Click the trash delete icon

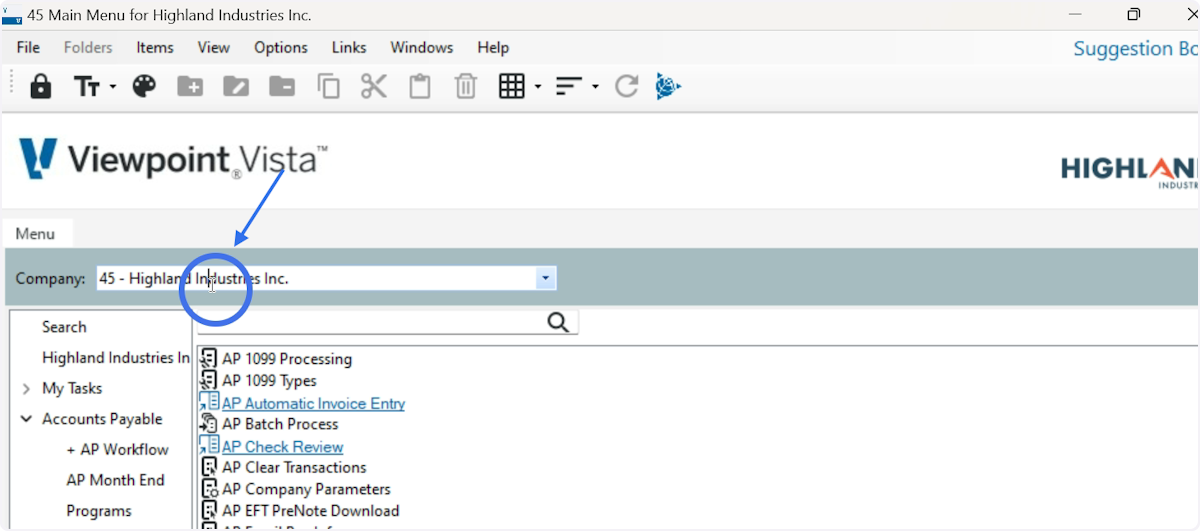point(466,87)
